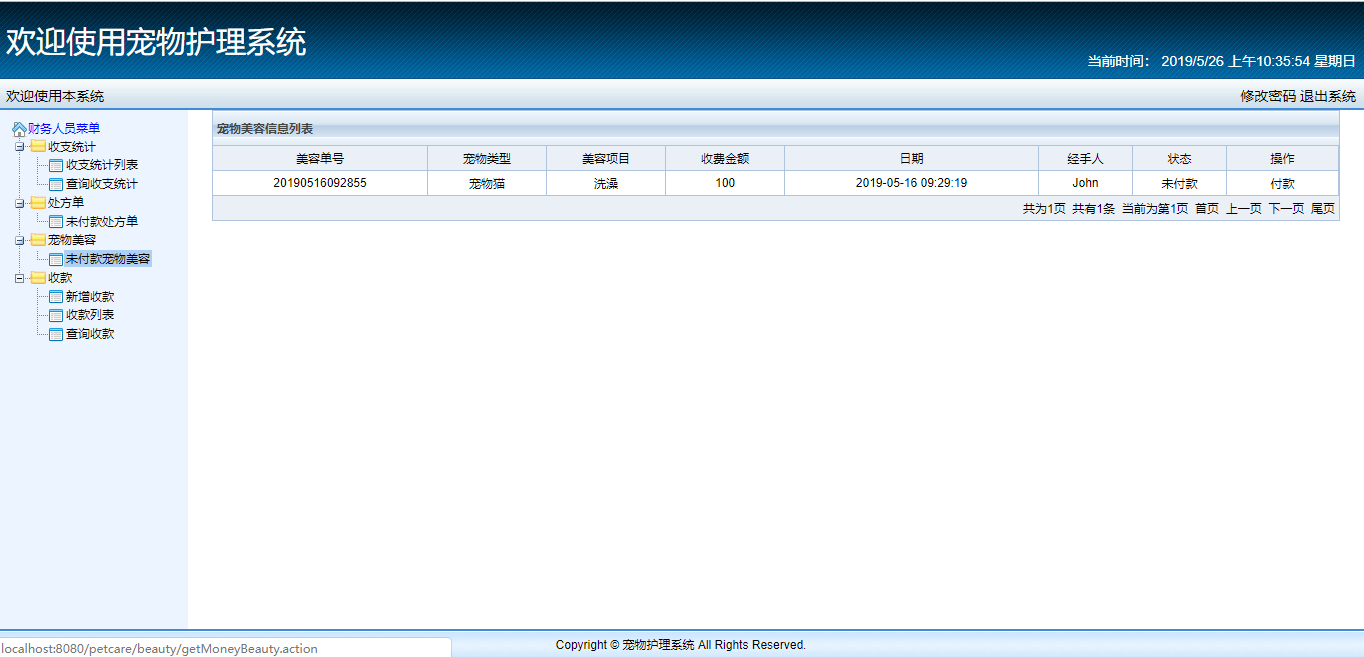Click the folder icon of 收款
Image resolution: width=1364 pixels, height=657 pixels.
(x=38, y=278)
